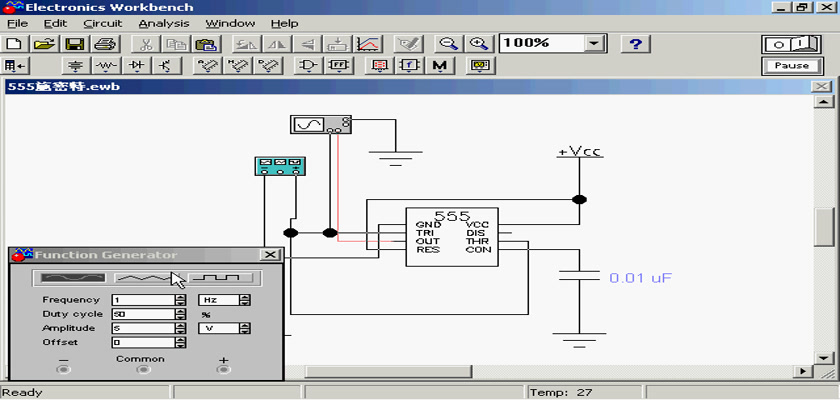Viewport: 840px width, 400px height.
Task: Cut selection with the scissors icon
Action: pyautogui.click(x=146, y=43)
